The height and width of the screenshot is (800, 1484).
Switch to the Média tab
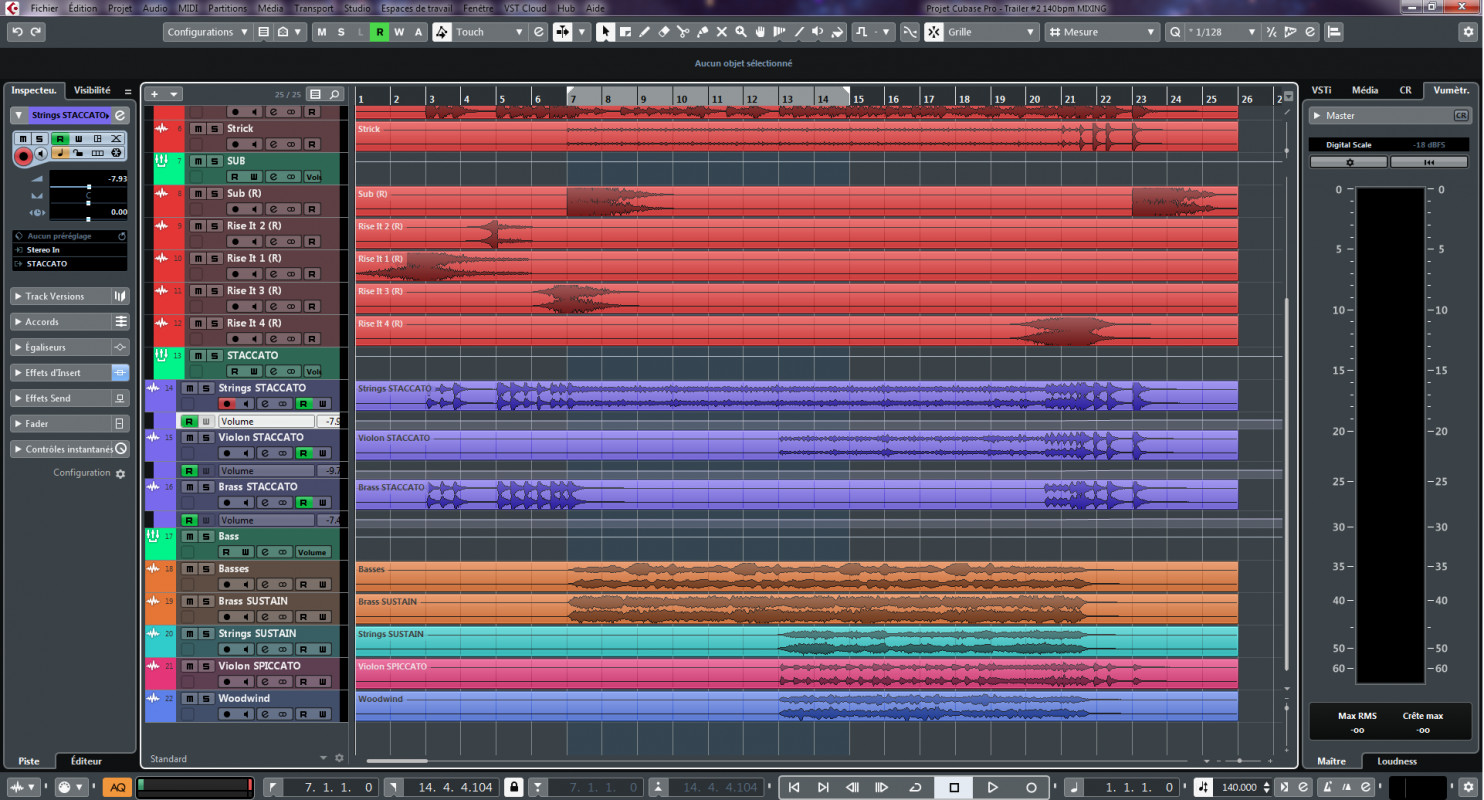[1364, 90]
